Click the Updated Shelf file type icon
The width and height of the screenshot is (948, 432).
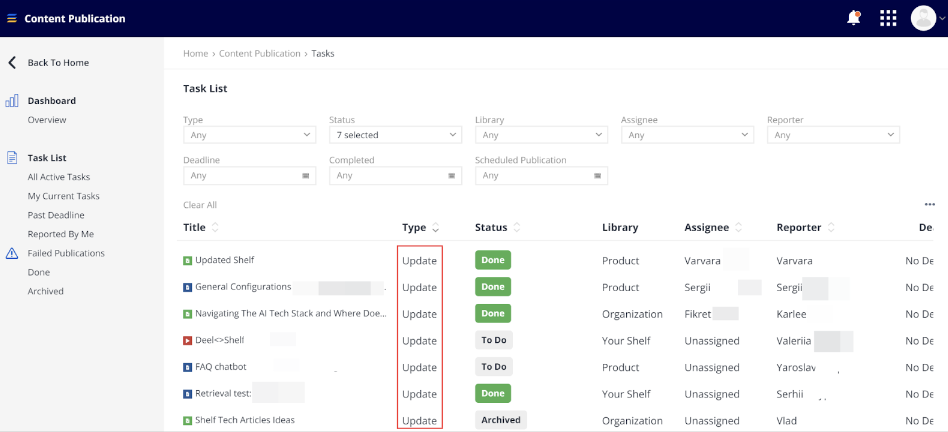click(187, 260)
